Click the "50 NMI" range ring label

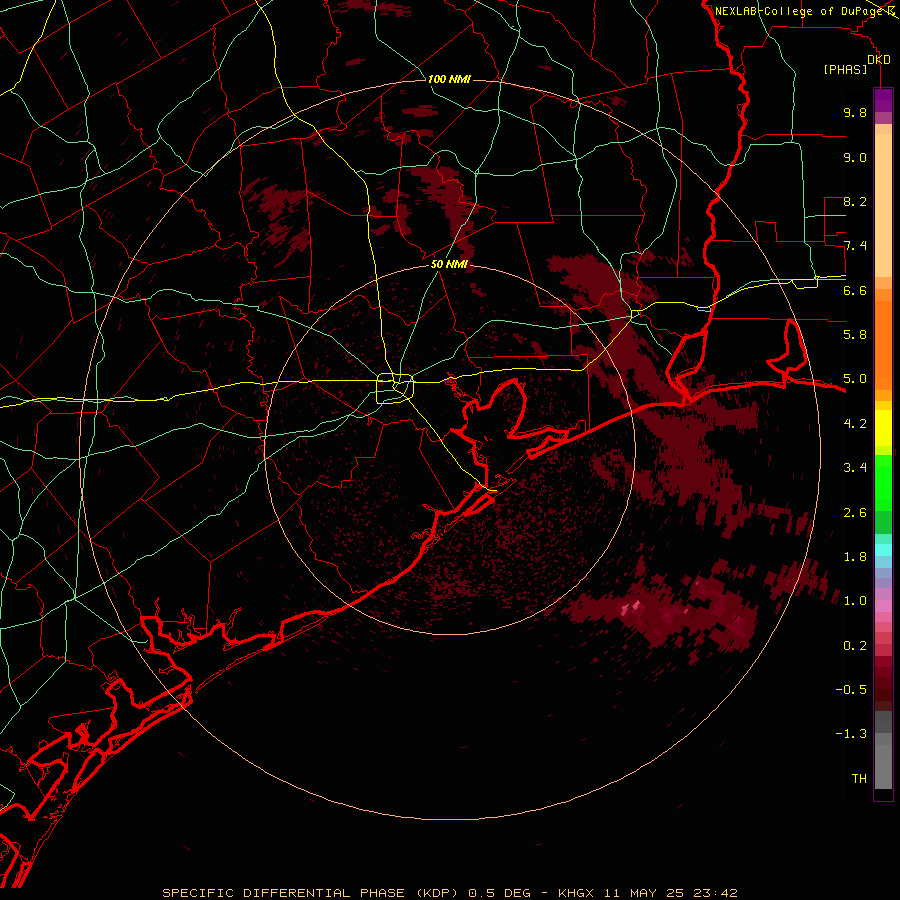coord(449,264)
